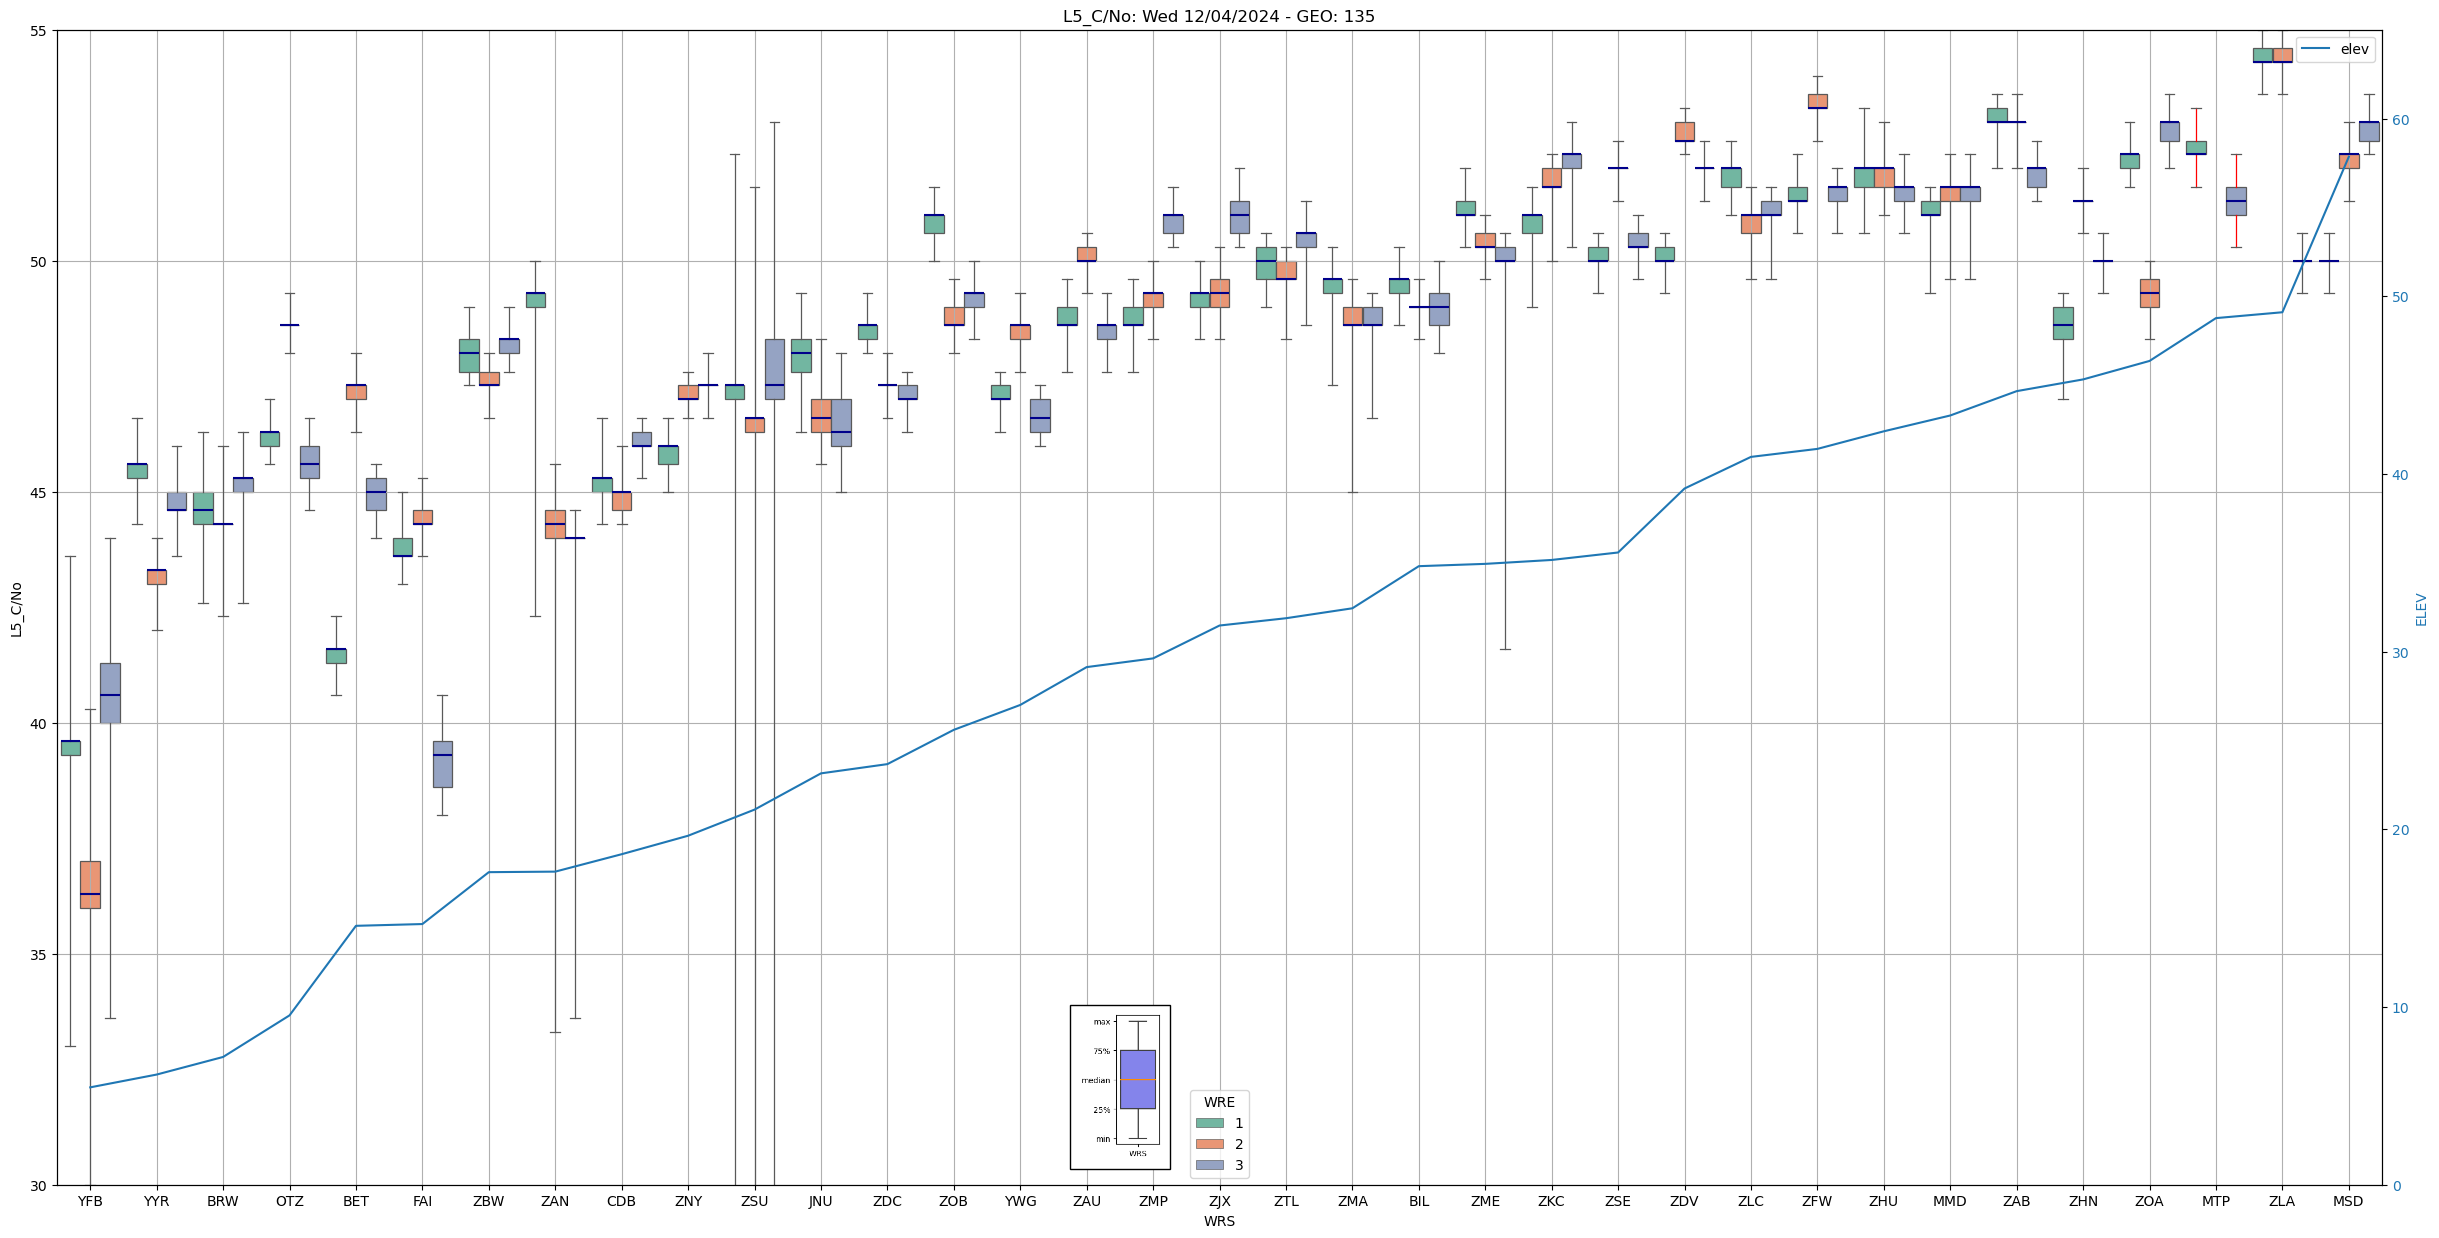Click the 35 tick on left axis

coord(38,955)
